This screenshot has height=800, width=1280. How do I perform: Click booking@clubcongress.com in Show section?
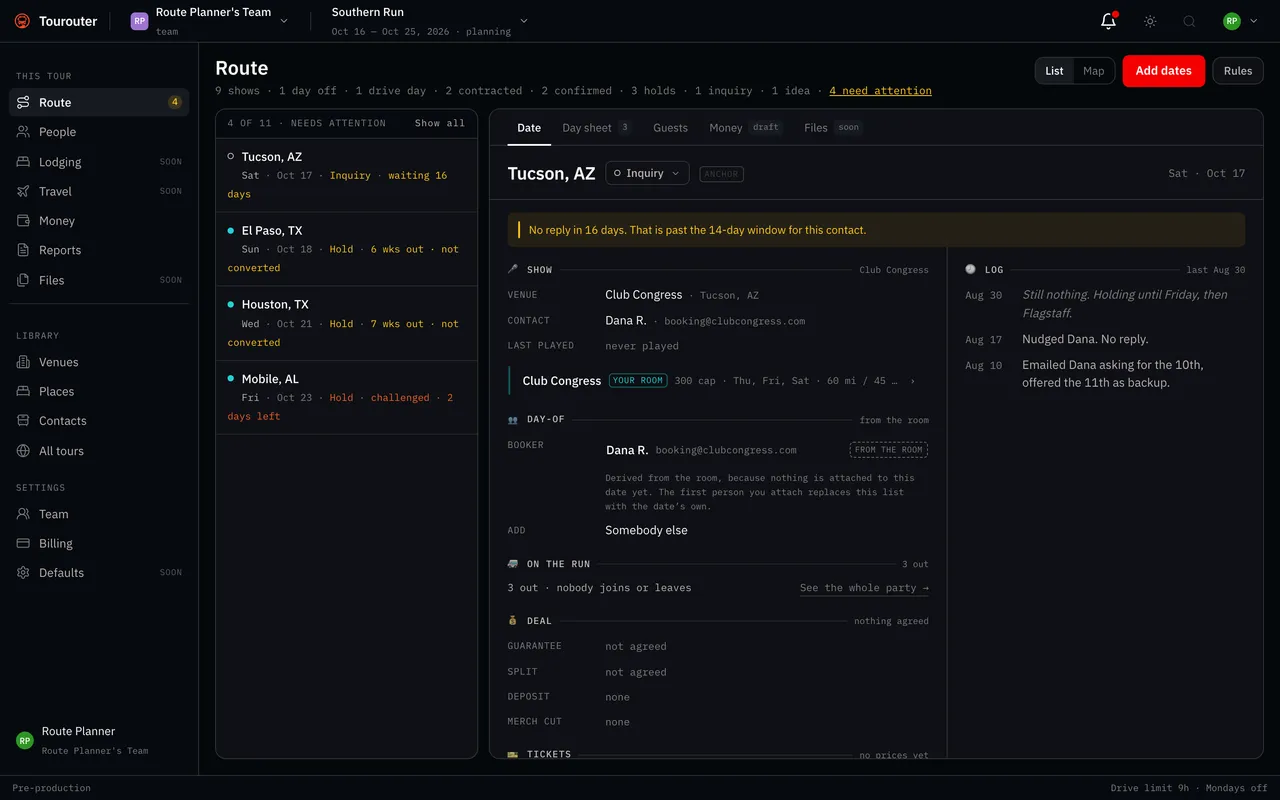coord(735,321)
